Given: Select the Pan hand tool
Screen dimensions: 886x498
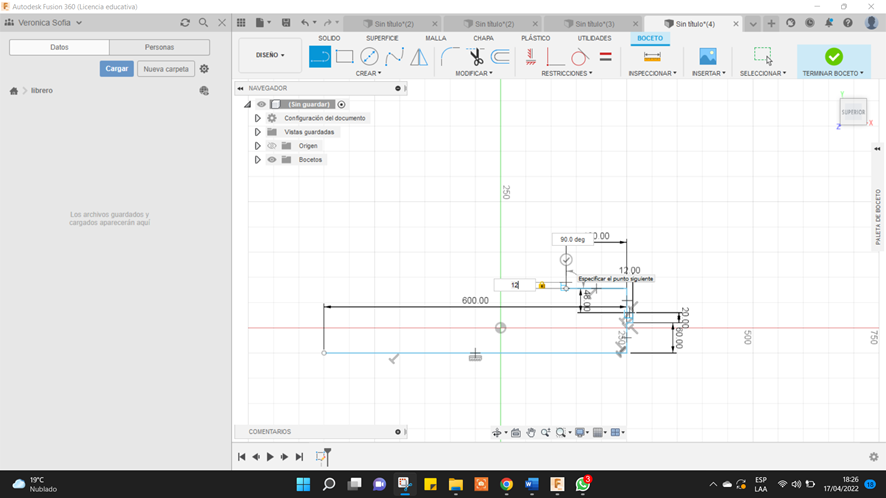Looking at the screenshot, I should 531,432.
